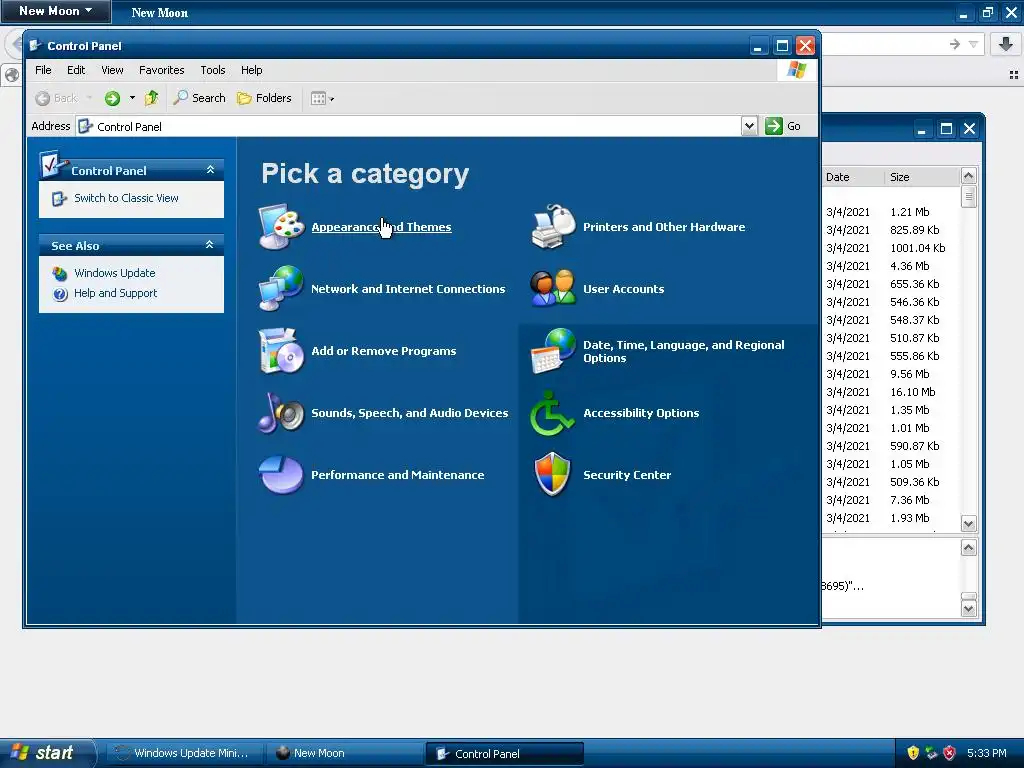Click the lower pane scroll up arrow
Screen dimensions: 1024x768
(x=968, y=547)
